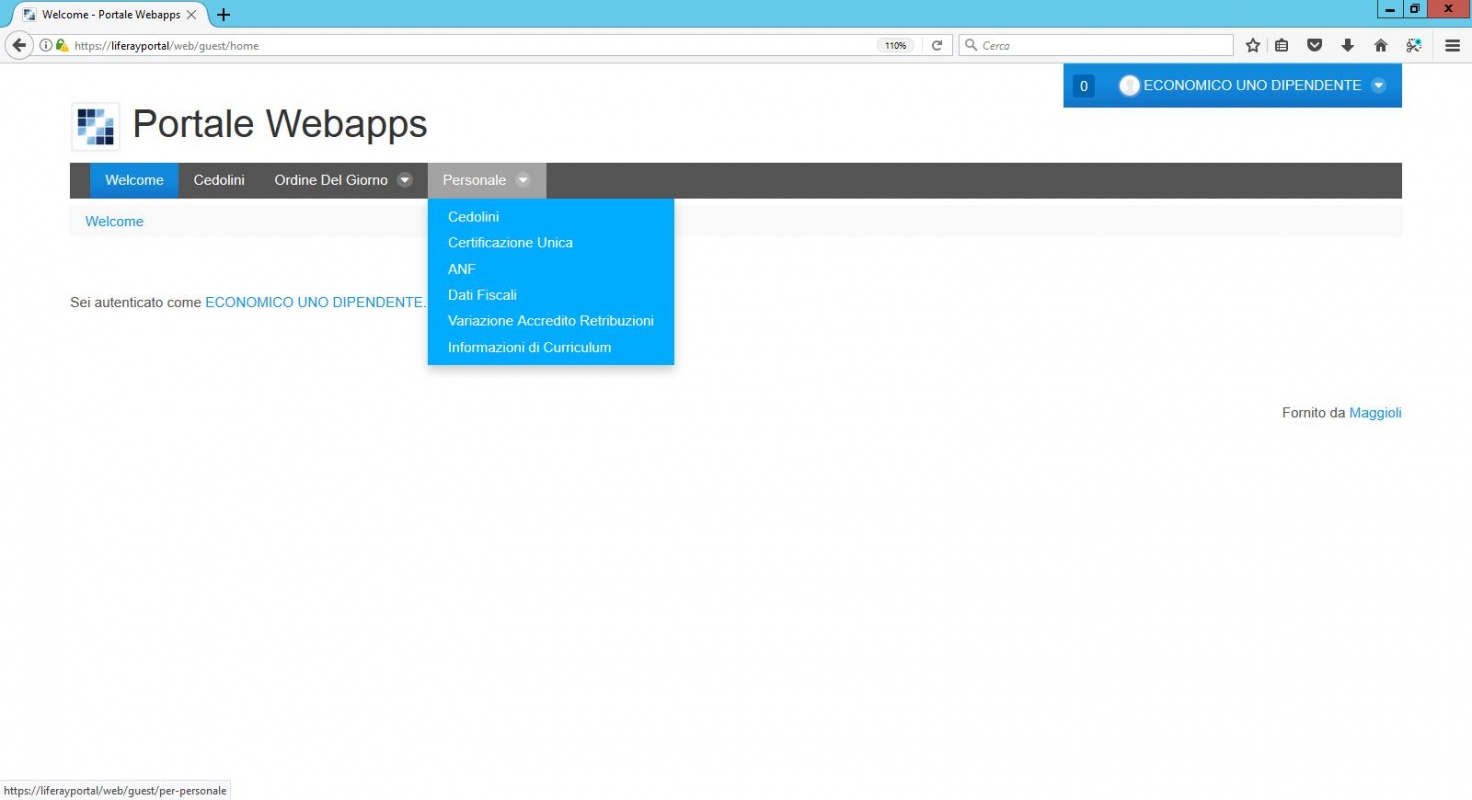Viewport: 1472px width, 800px height.
Task: Expand the Ordine Del Giorno dropdown arrow
Action: tap(405, 180)
